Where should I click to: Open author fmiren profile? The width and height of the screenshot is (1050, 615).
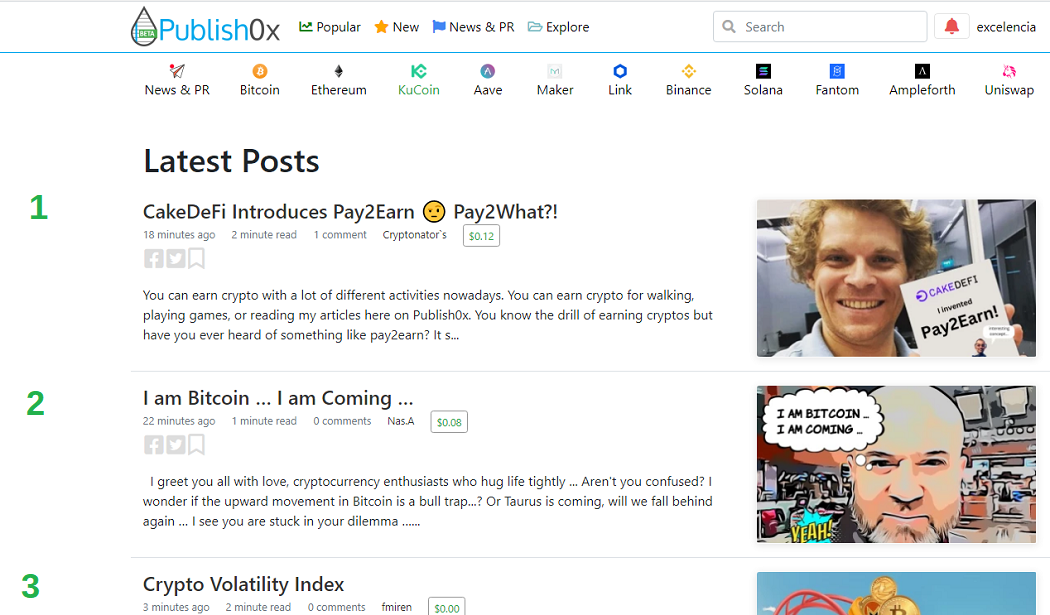click(x=396, y=607)
